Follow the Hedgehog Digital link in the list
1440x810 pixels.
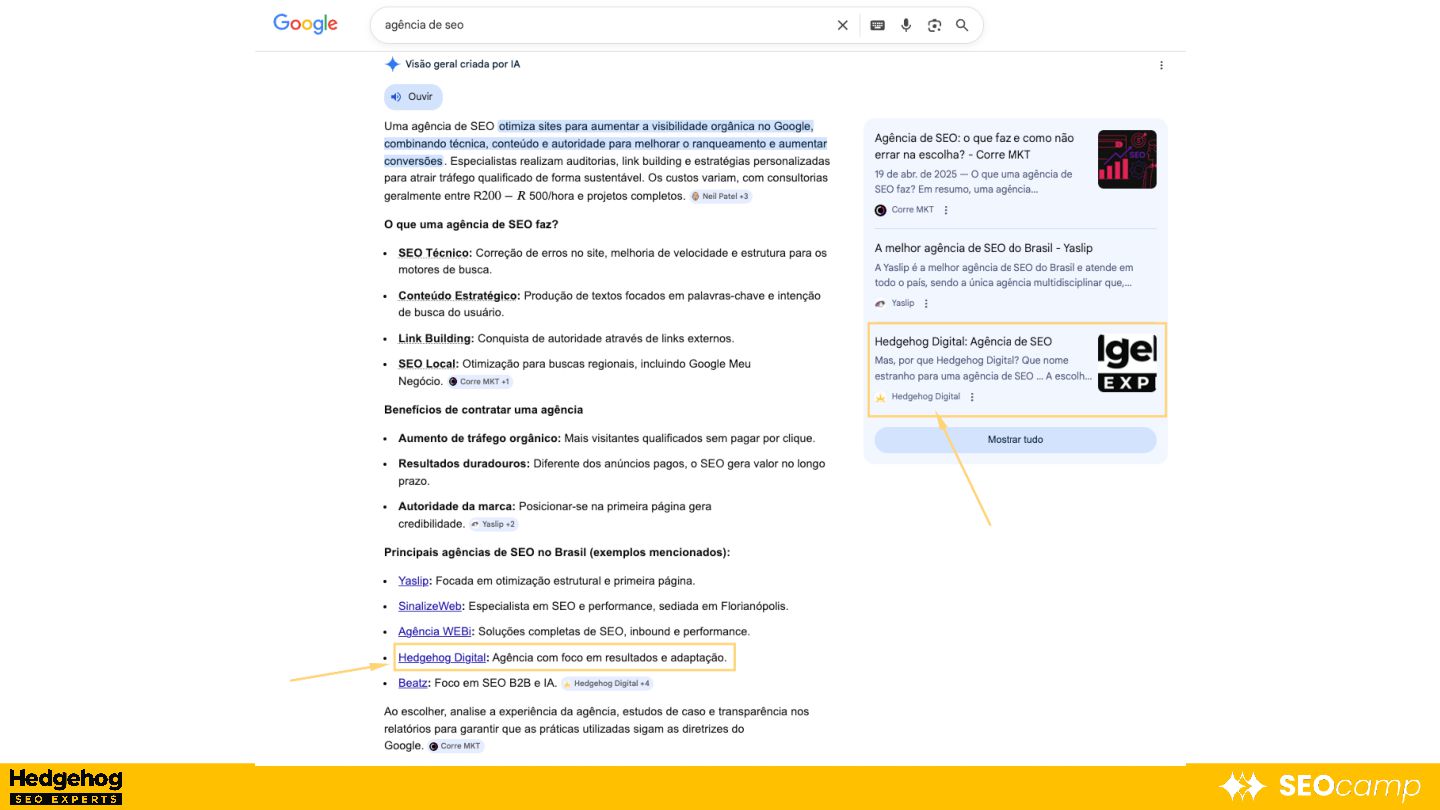click(442, 658)
